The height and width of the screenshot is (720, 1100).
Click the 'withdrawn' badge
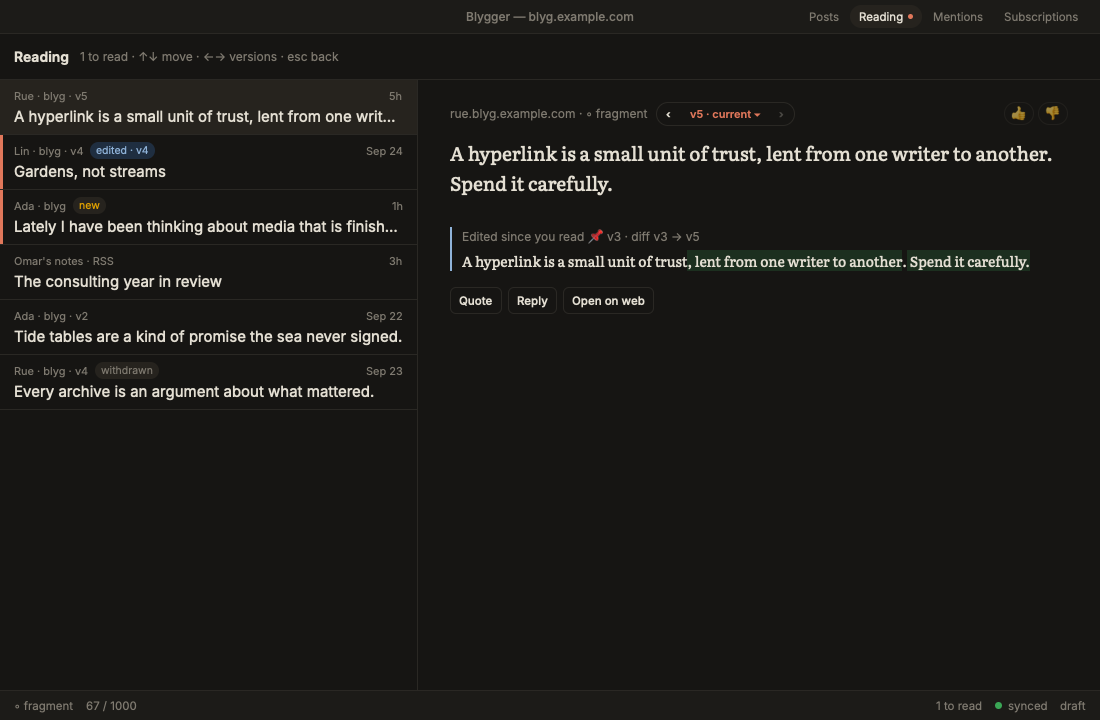[x=126, y=371]
